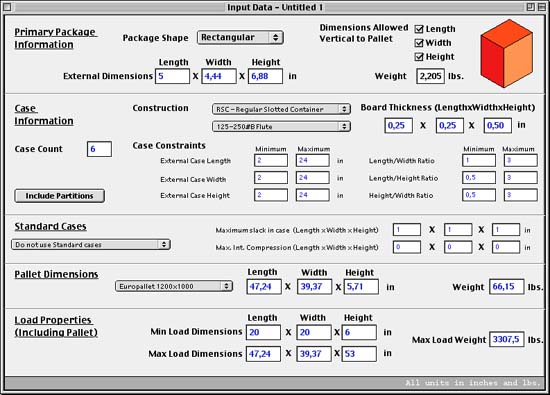
Task: Click the pallet Weight field 66,15
Action: click(507, 287)
